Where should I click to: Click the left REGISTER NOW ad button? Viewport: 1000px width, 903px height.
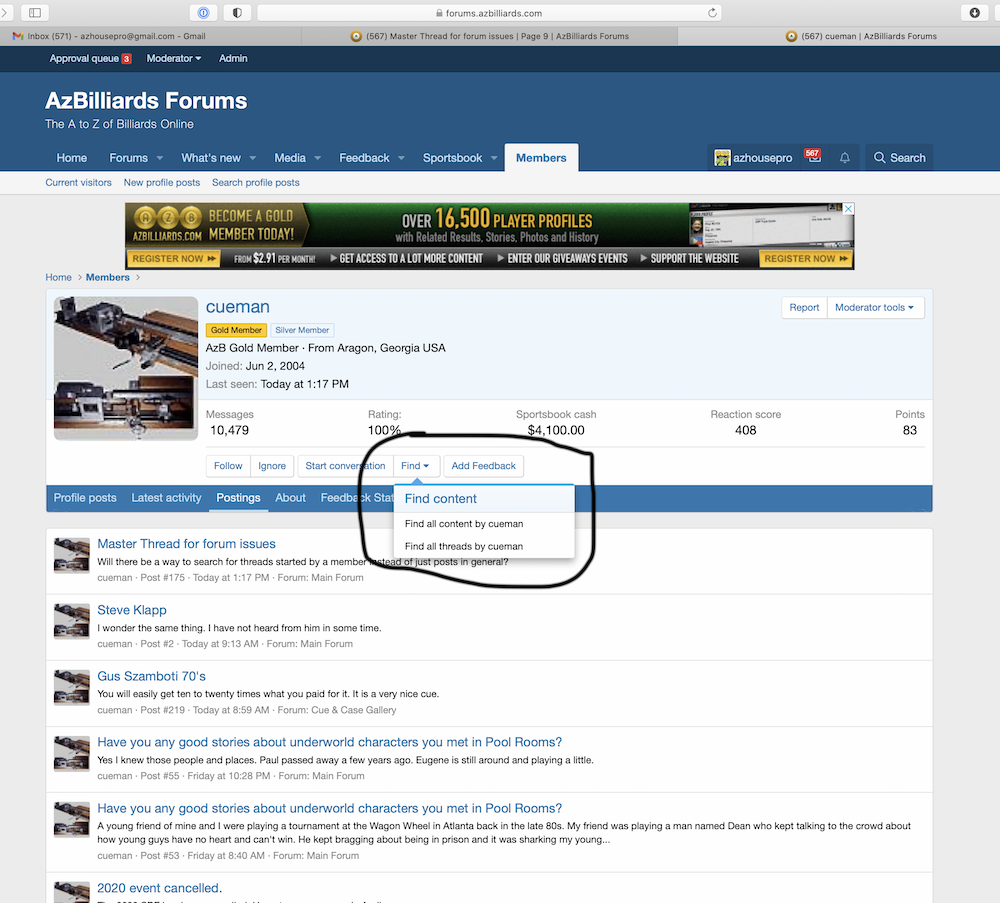173,258
